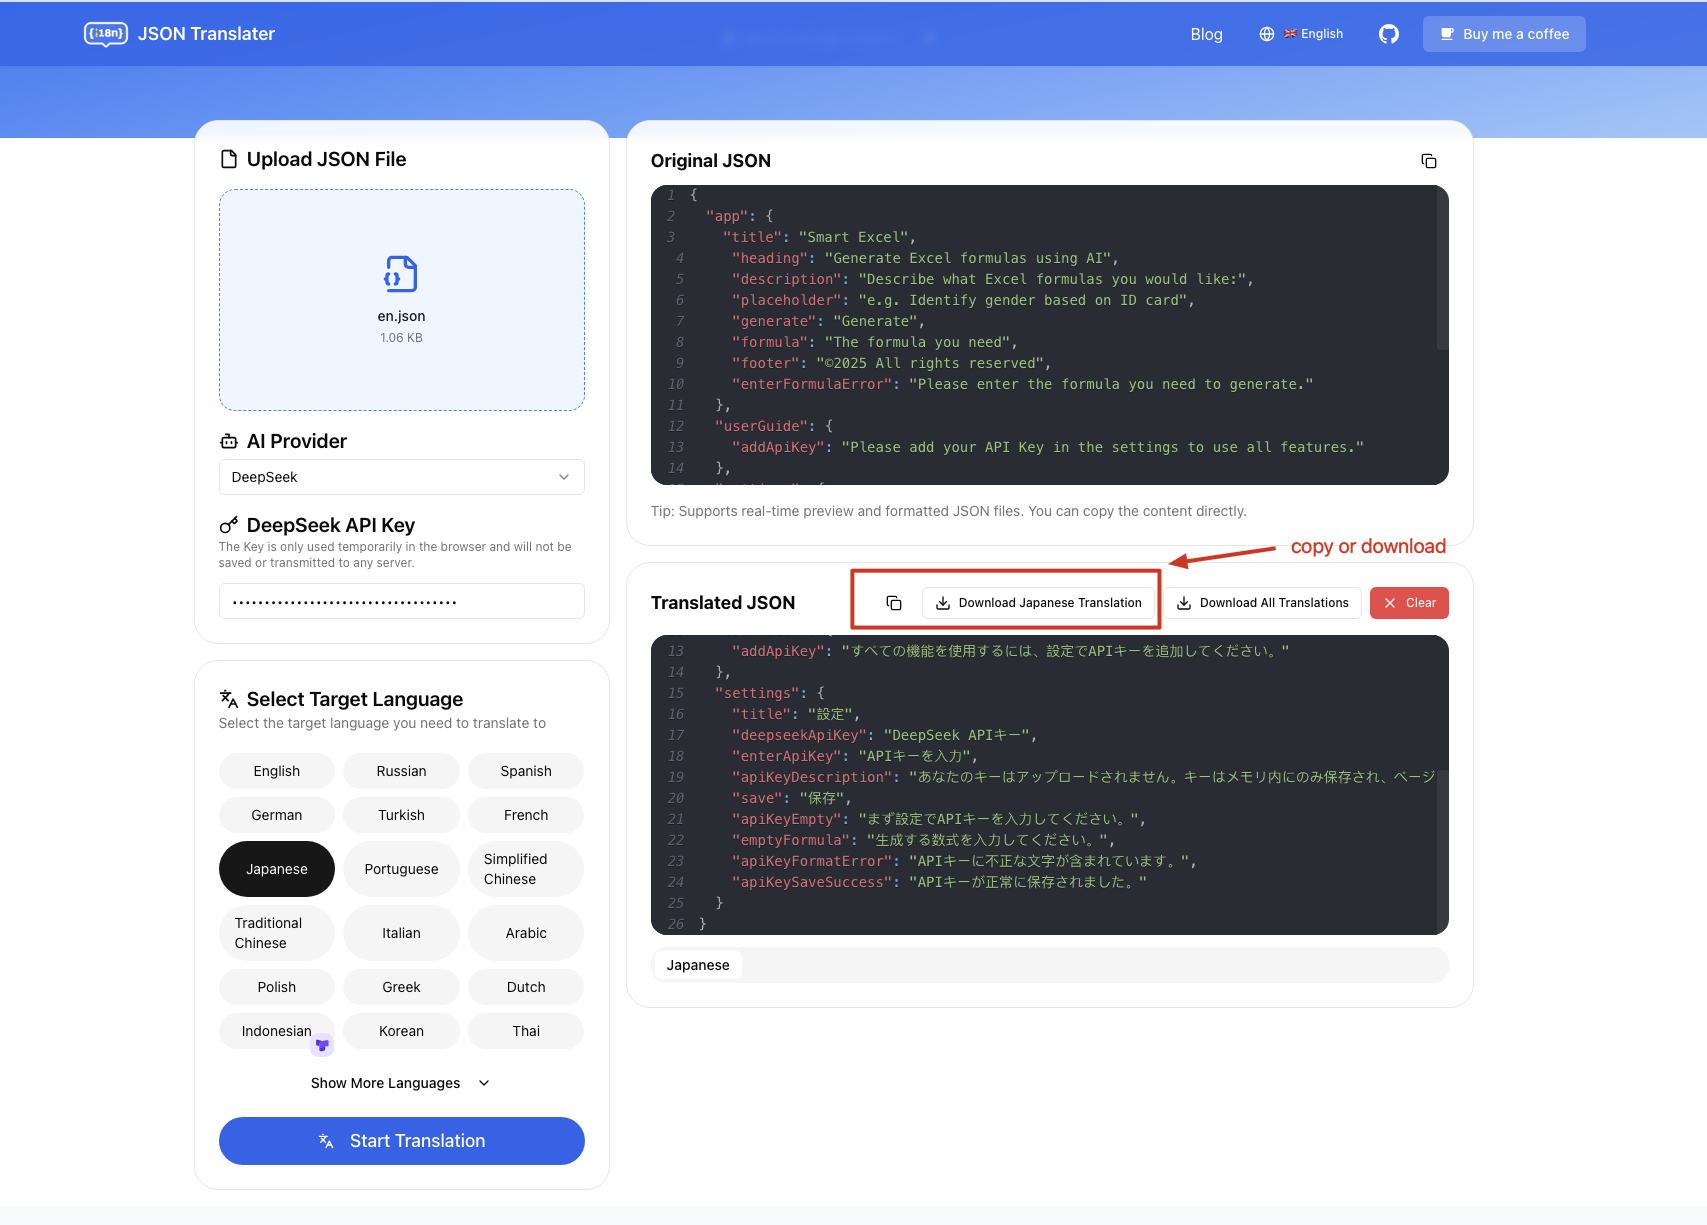
Task: Open the GitHub repository icon
Action: pyautogui.click(x=1388, y=34)
